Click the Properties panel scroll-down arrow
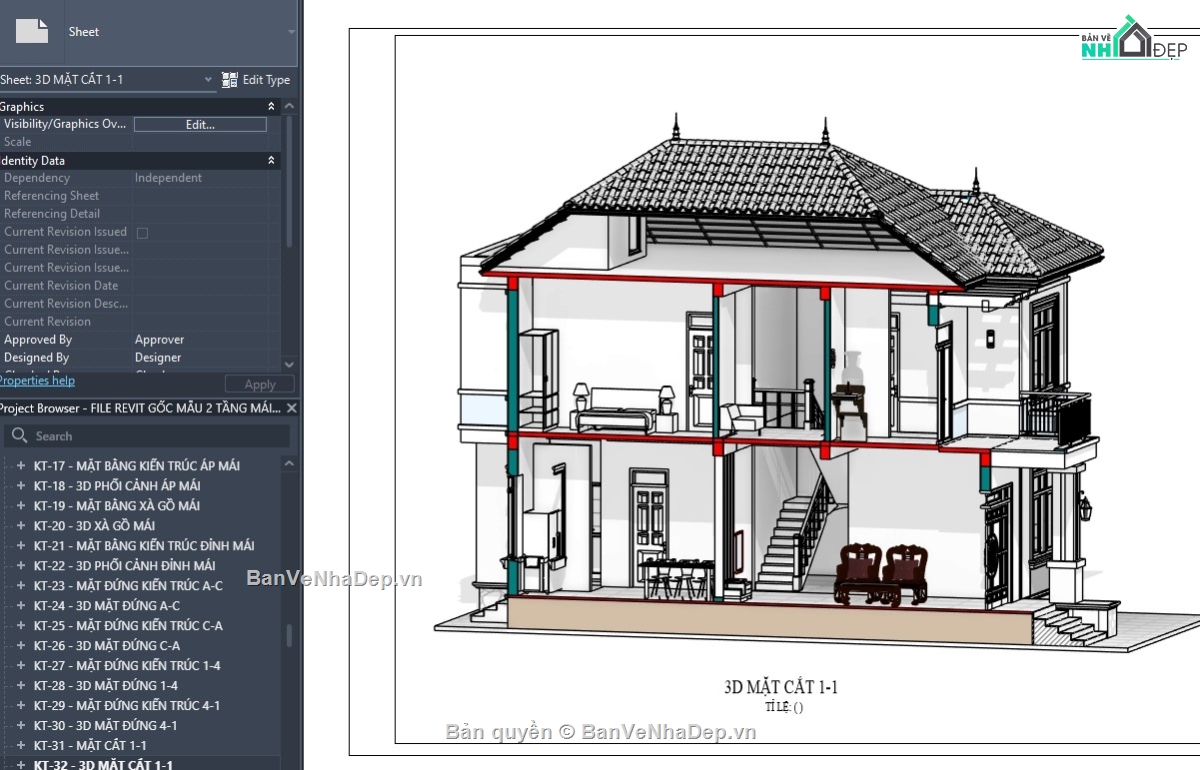Screen dimensions: 1200x770 click(x=290, y=364)
